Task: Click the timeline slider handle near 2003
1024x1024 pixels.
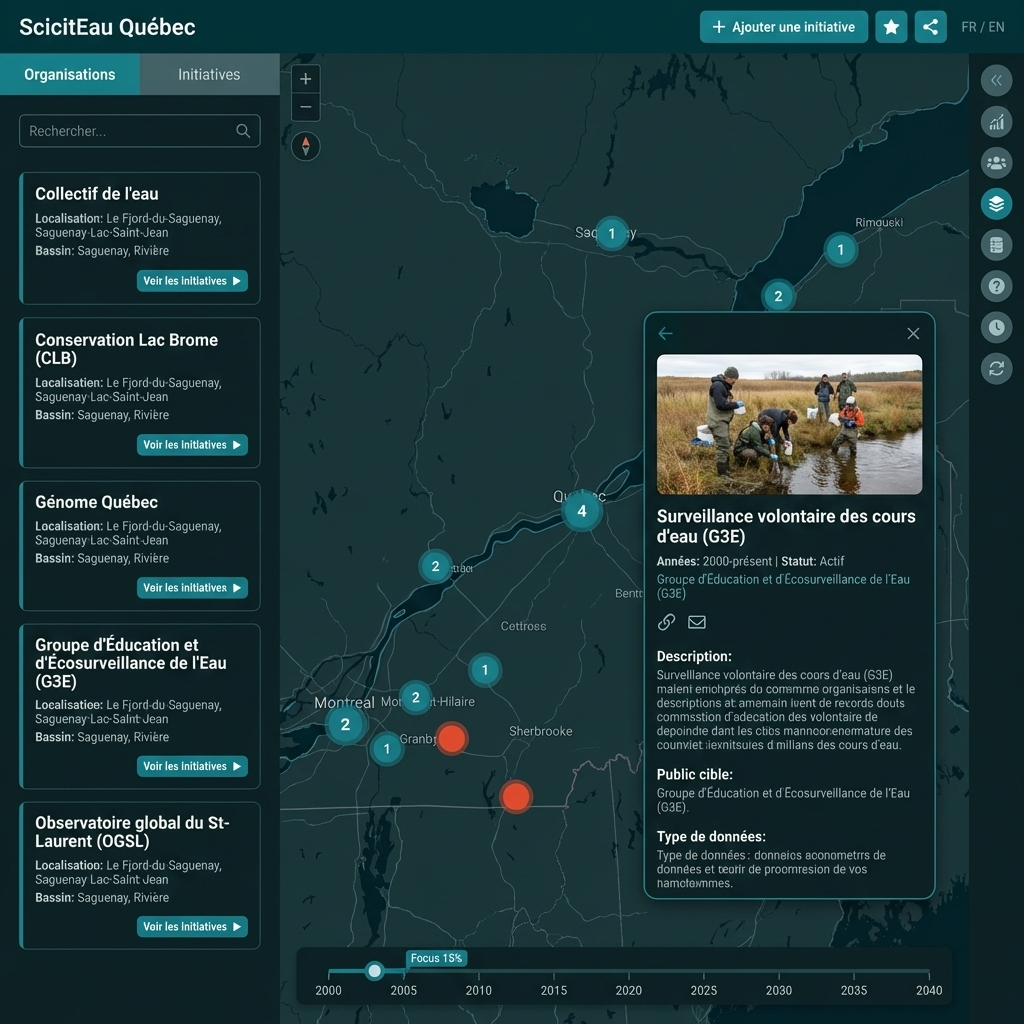Action: pyautogui.click(x=374, y=970)
